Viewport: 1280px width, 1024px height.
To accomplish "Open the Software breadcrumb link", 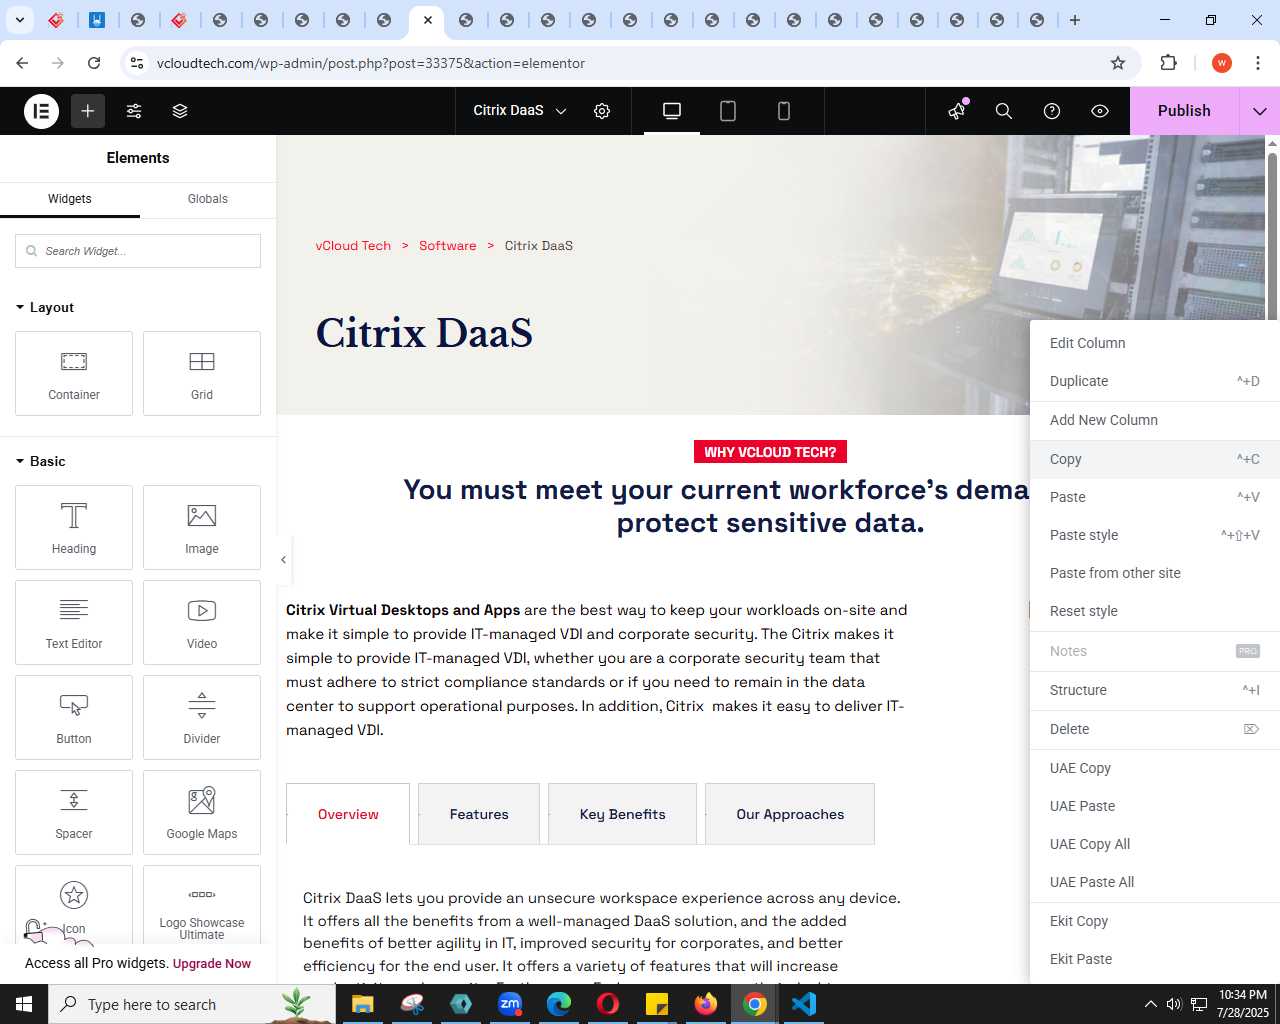I will coord(447,246).
